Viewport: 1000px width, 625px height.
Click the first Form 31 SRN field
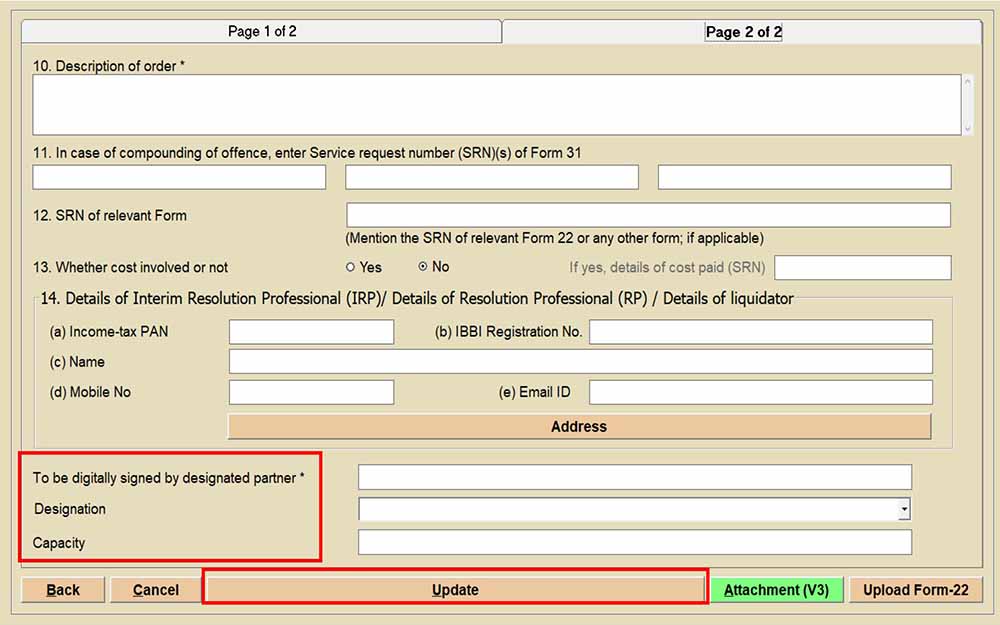(x=179, y=178)
